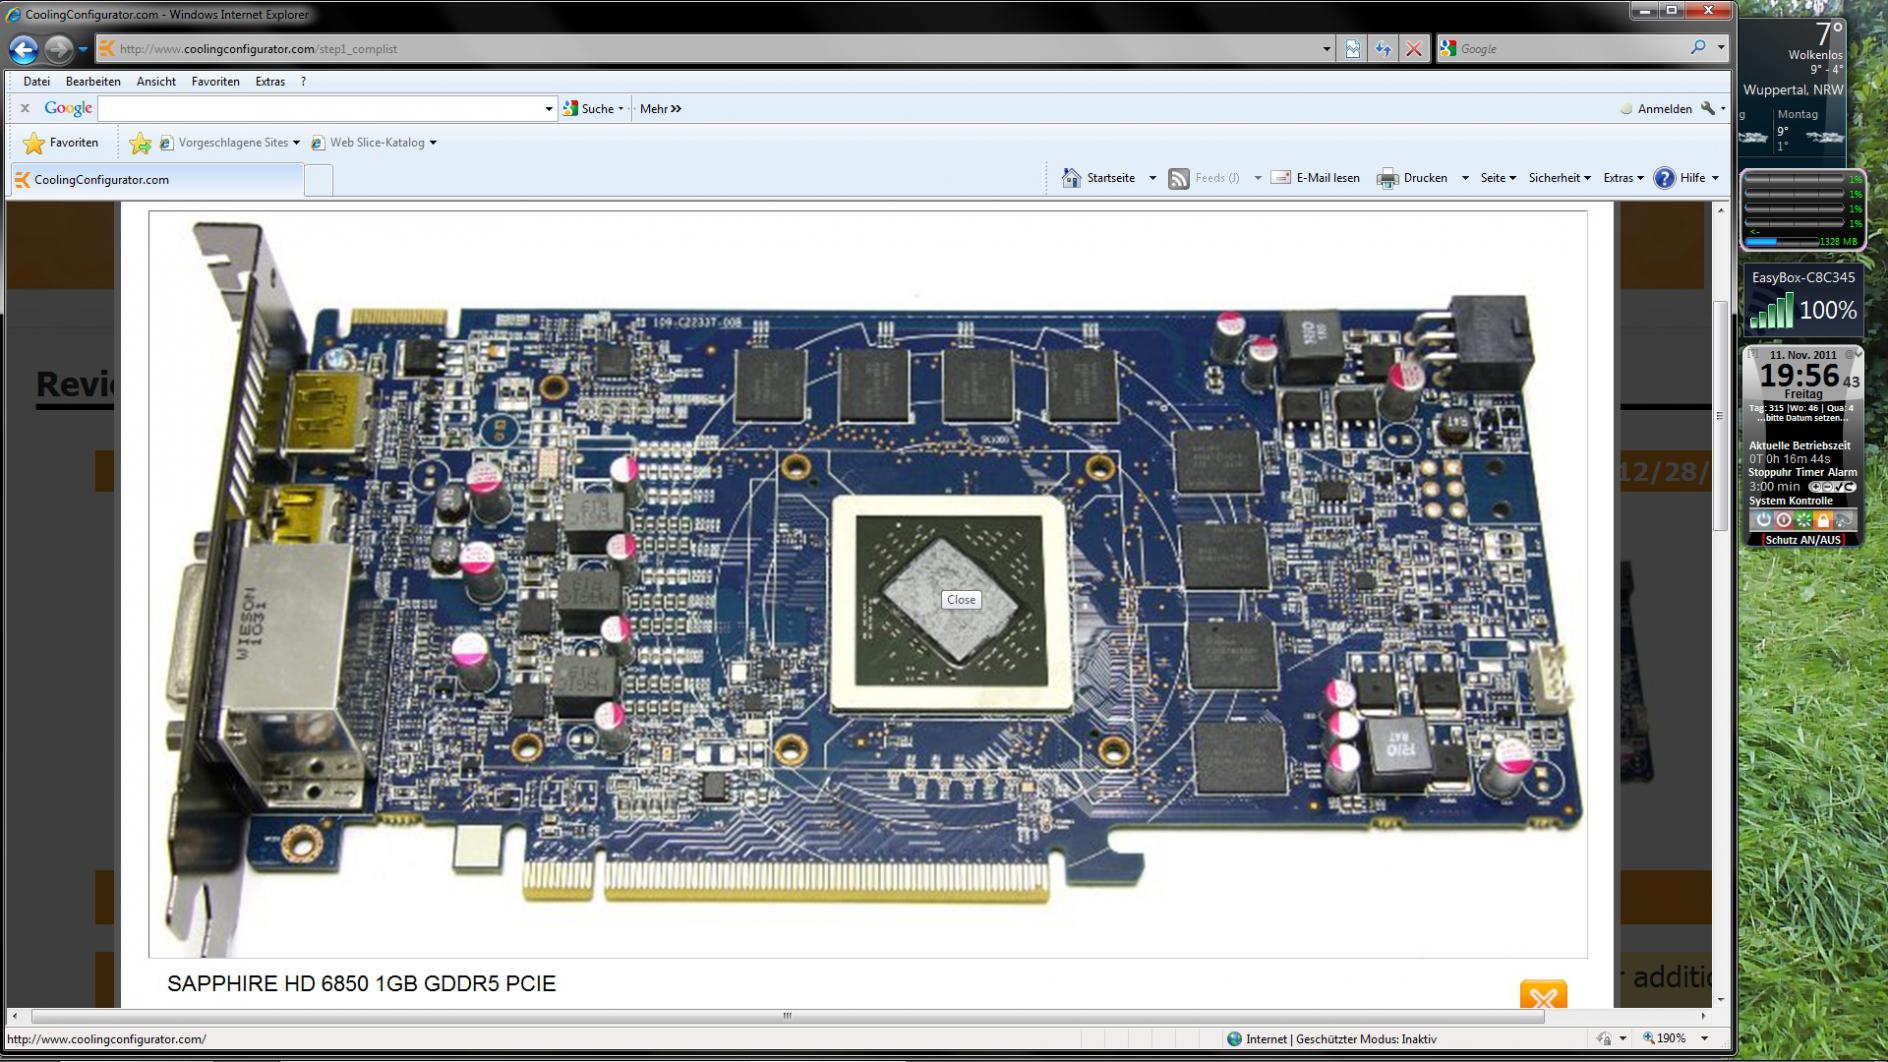Click Anmelden to sign in to Google
Viewport: 1888px width, 1062px height.
[x=1656, y=108]
